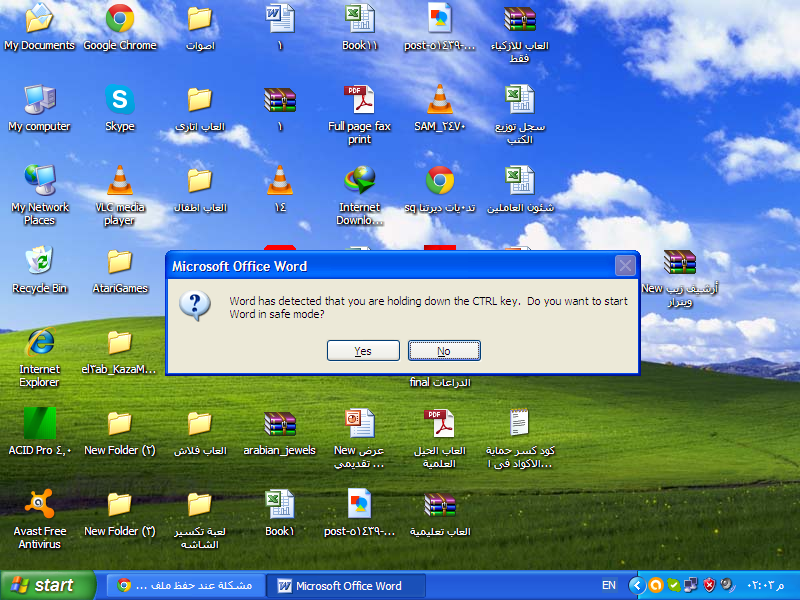Select Internet Explorer shortcut
This screenshot has height=600, width=800.
click(39, 357)
